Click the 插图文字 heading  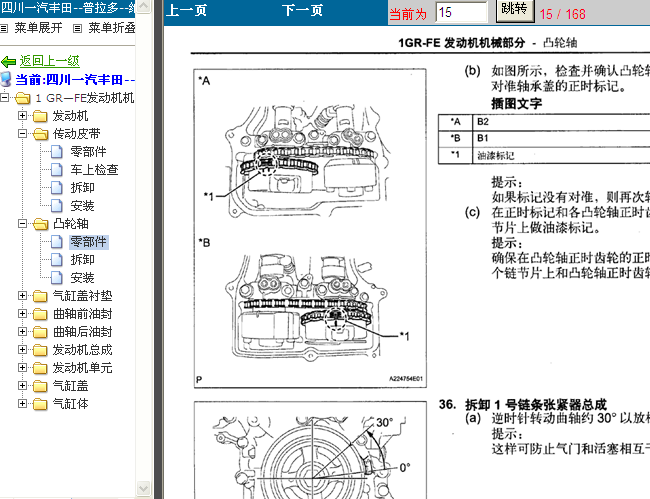pos(517,103)
